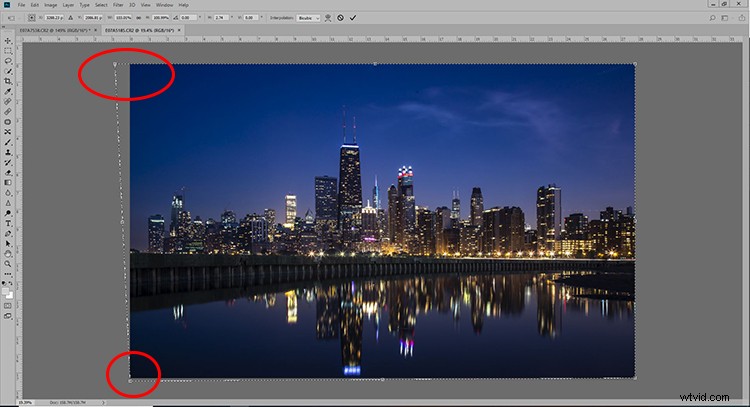Open the search icon in options bar
Image resolution: width=750 pixels, height=407 pixels.
tap(712, 18)
